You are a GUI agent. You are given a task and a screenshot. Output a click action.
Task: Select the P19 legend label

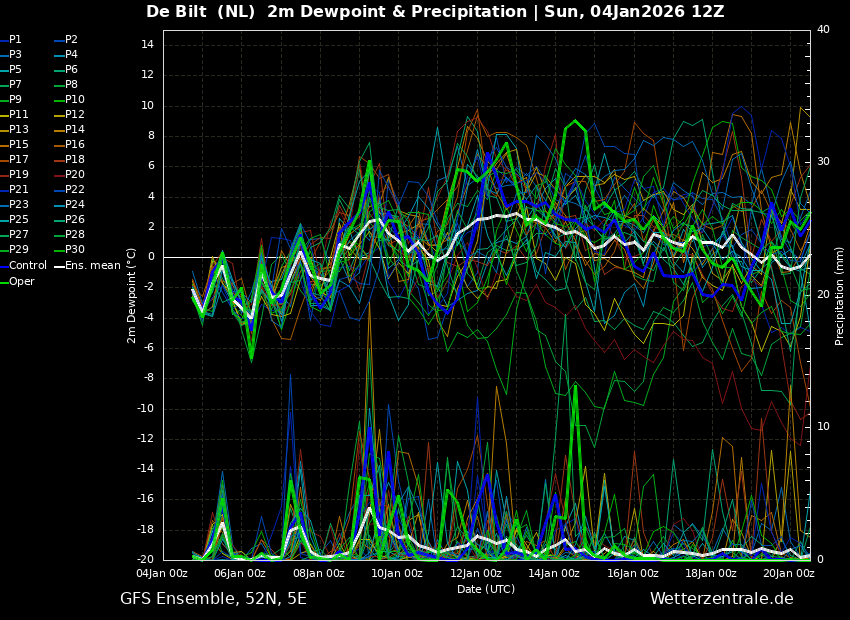[18, 175]
